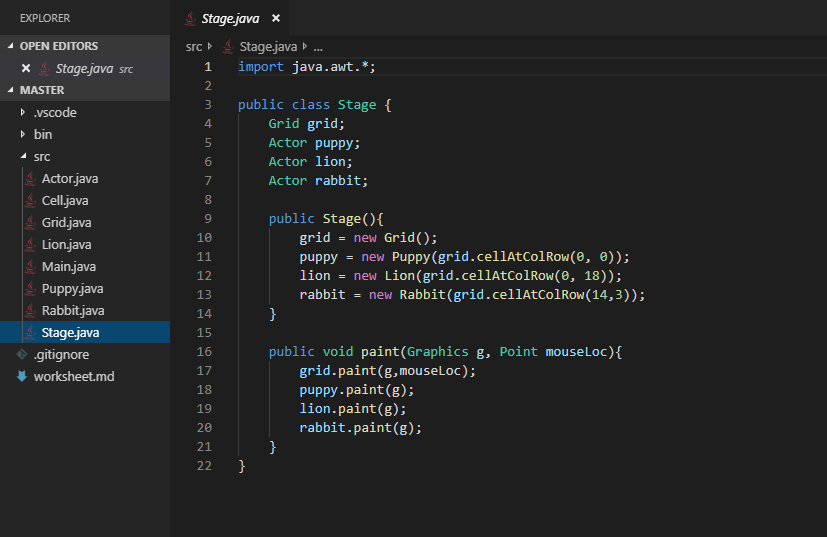
Task: Click line number 9 in the gutter
Action: [208, 219]
